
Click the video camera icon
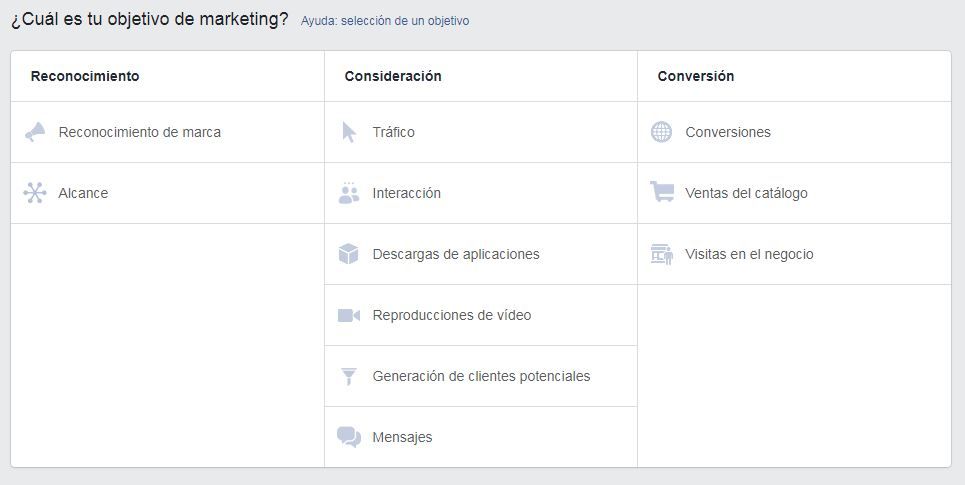coord(349,315)
